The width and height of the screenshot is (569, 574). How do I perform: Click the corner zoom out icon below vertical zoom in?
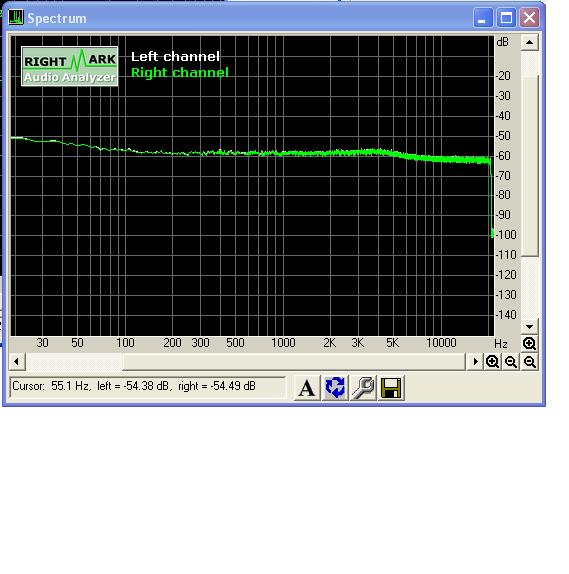click(529, 362)
